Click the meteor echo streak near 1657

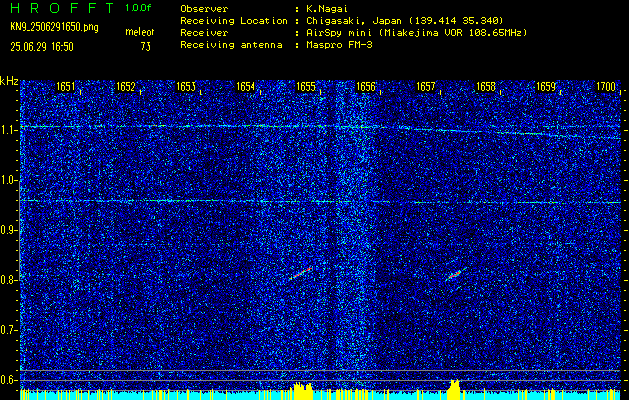[x=455, y=274]
